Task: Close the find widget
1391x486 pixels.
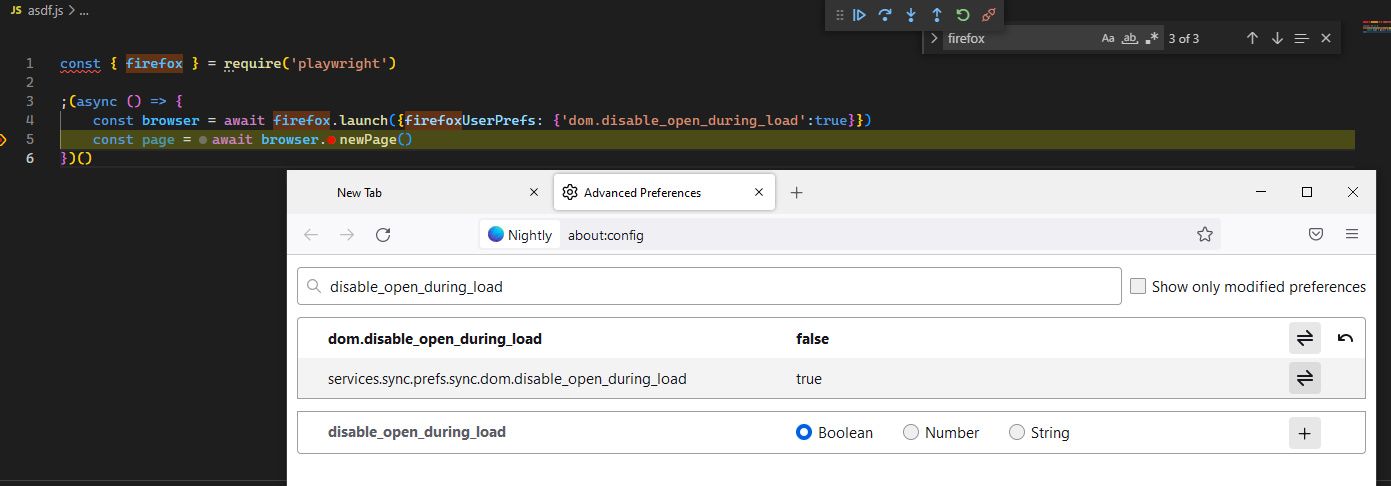Action: click(1326, 38)
